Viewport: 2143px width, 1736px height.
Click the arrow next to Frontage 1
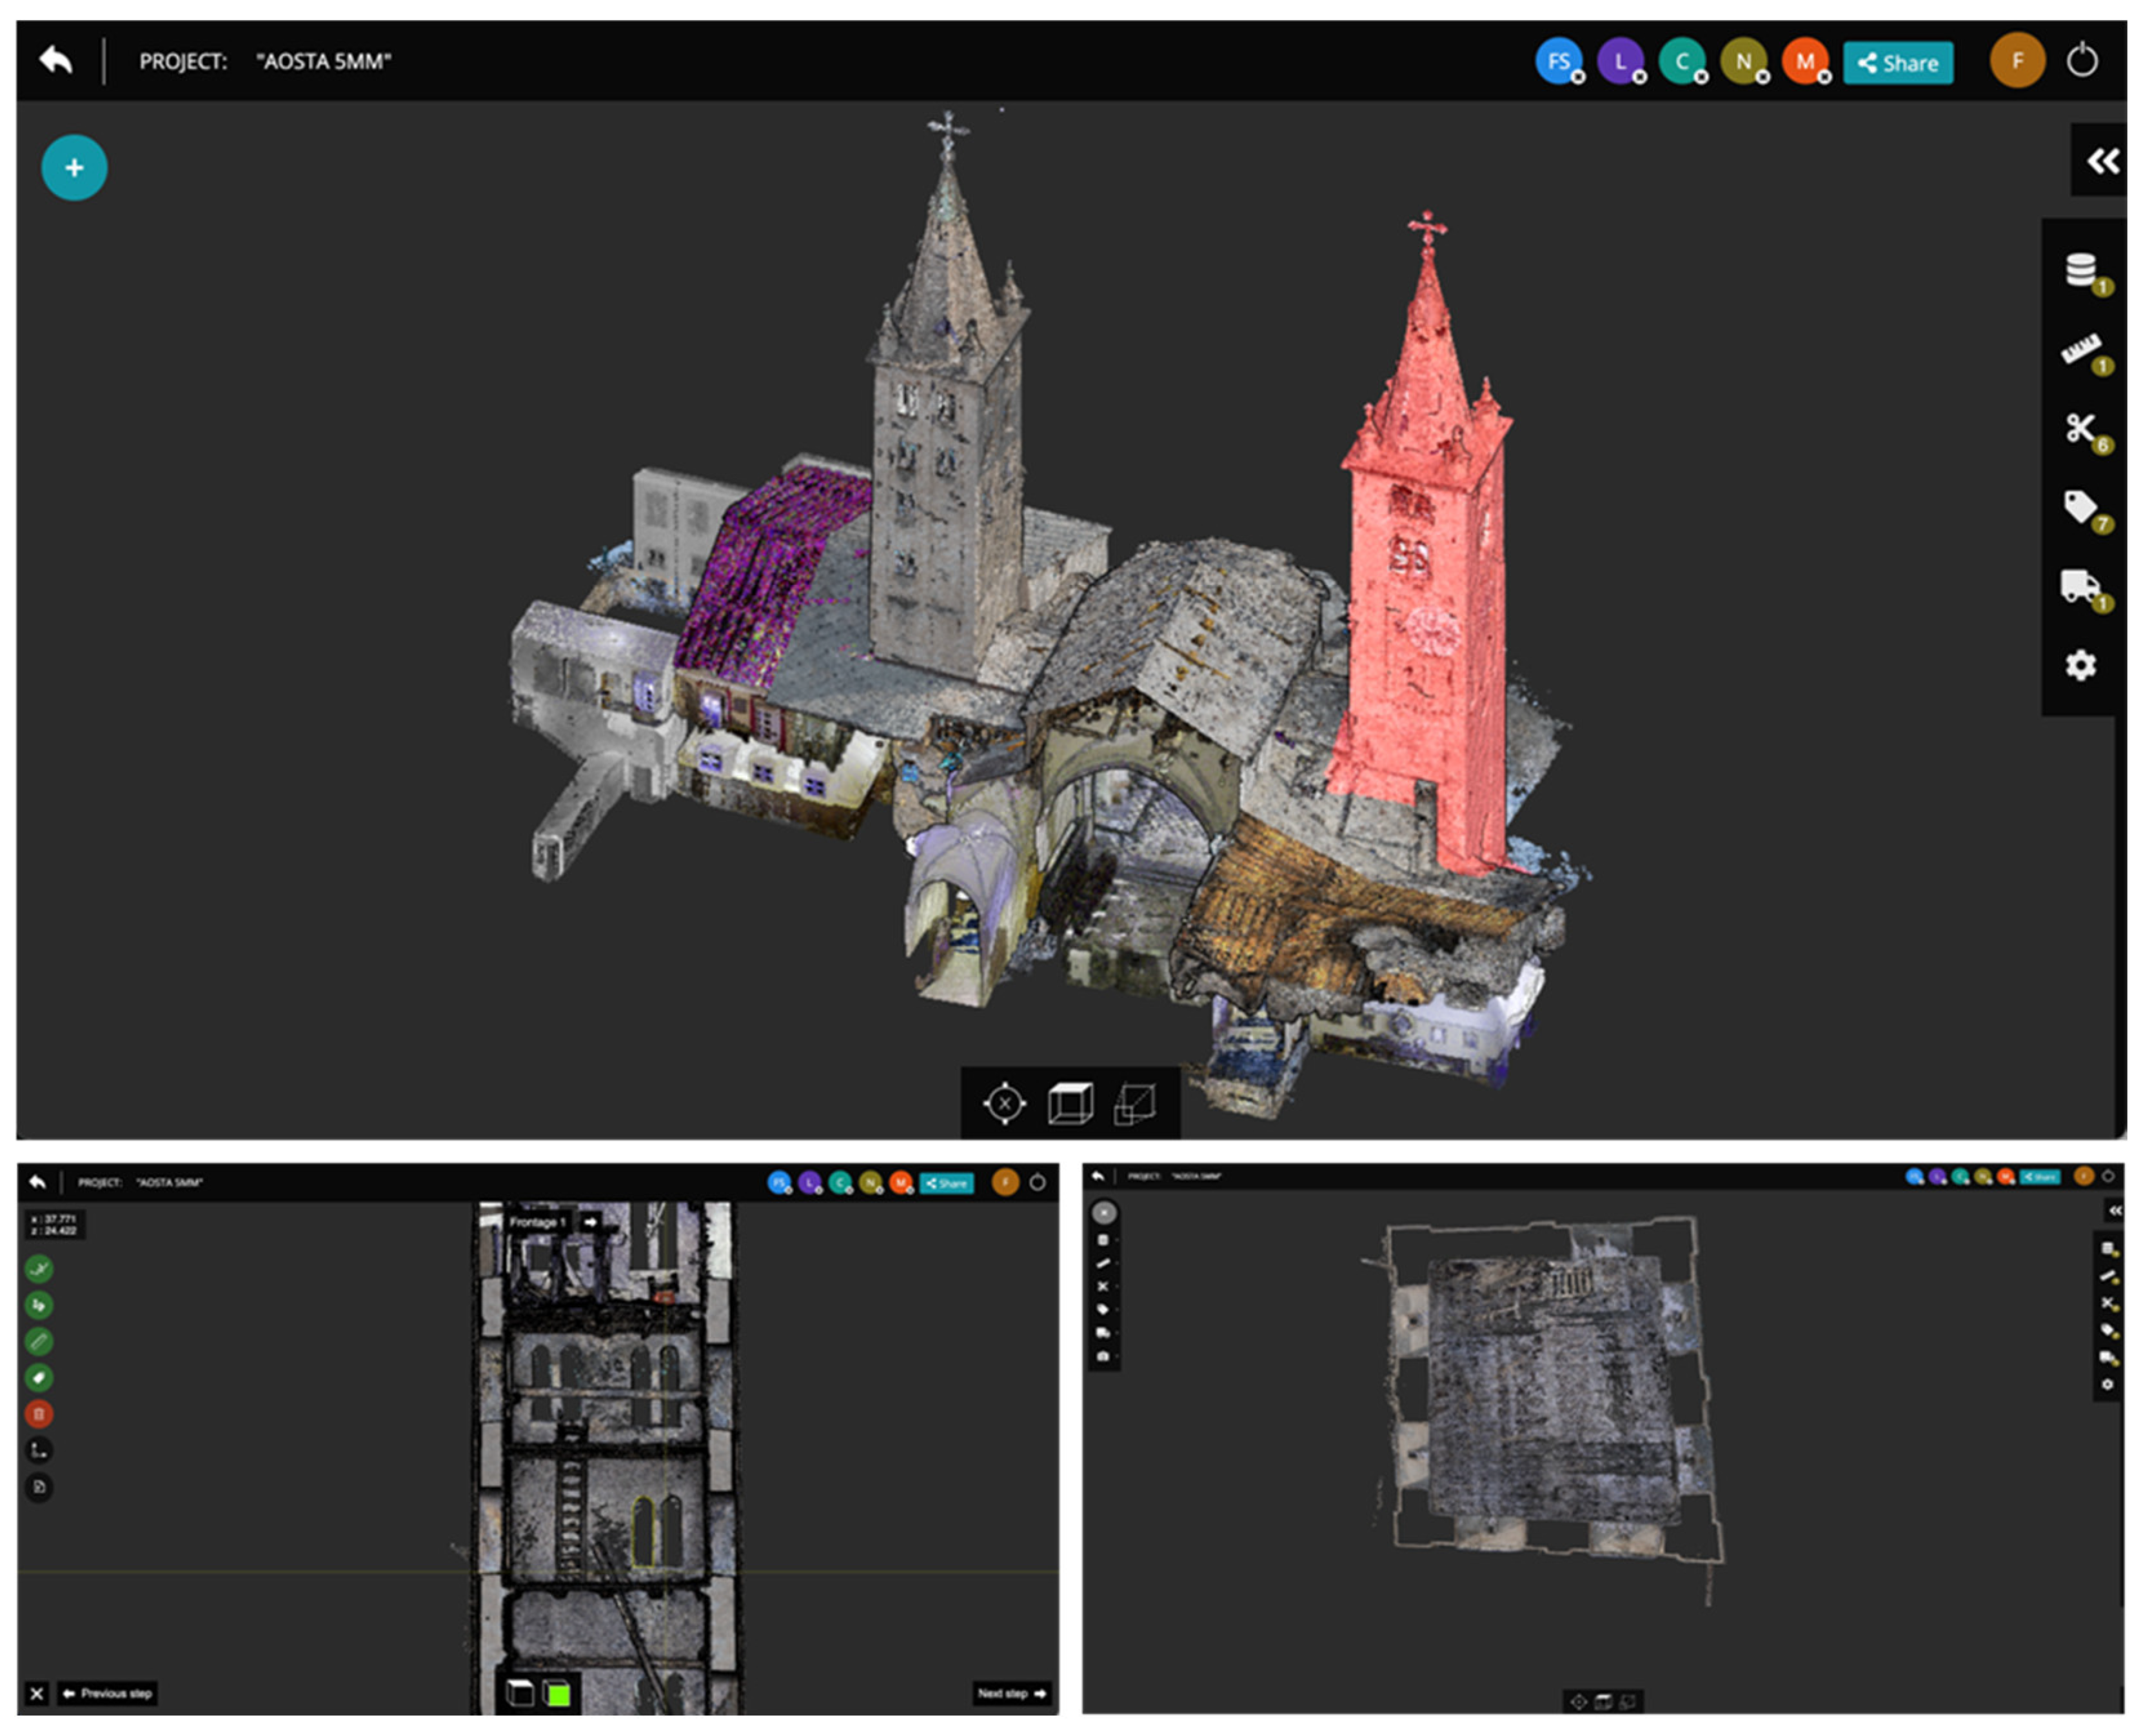[x=590, y=1222]
